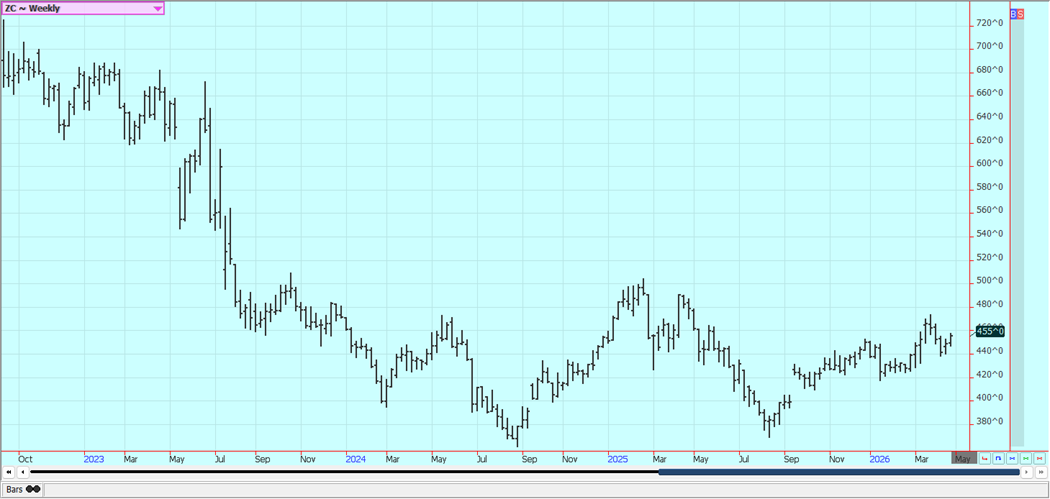This screenshot has height=499, width=1050.
Task: Click the dark blue horizontal scrollbar thumb
Action: click(x=838, y=472)
